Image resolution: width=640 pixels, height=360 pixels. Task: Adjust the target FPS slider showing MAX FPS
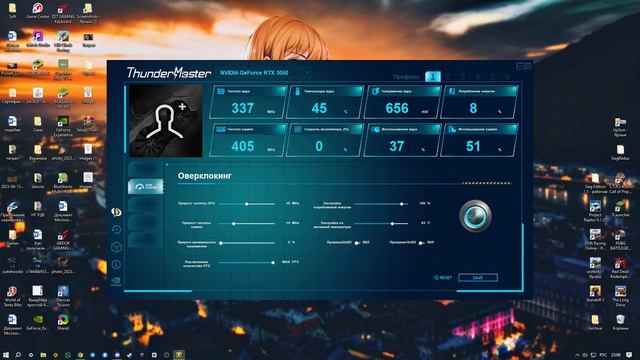click(x=247, y=262)
